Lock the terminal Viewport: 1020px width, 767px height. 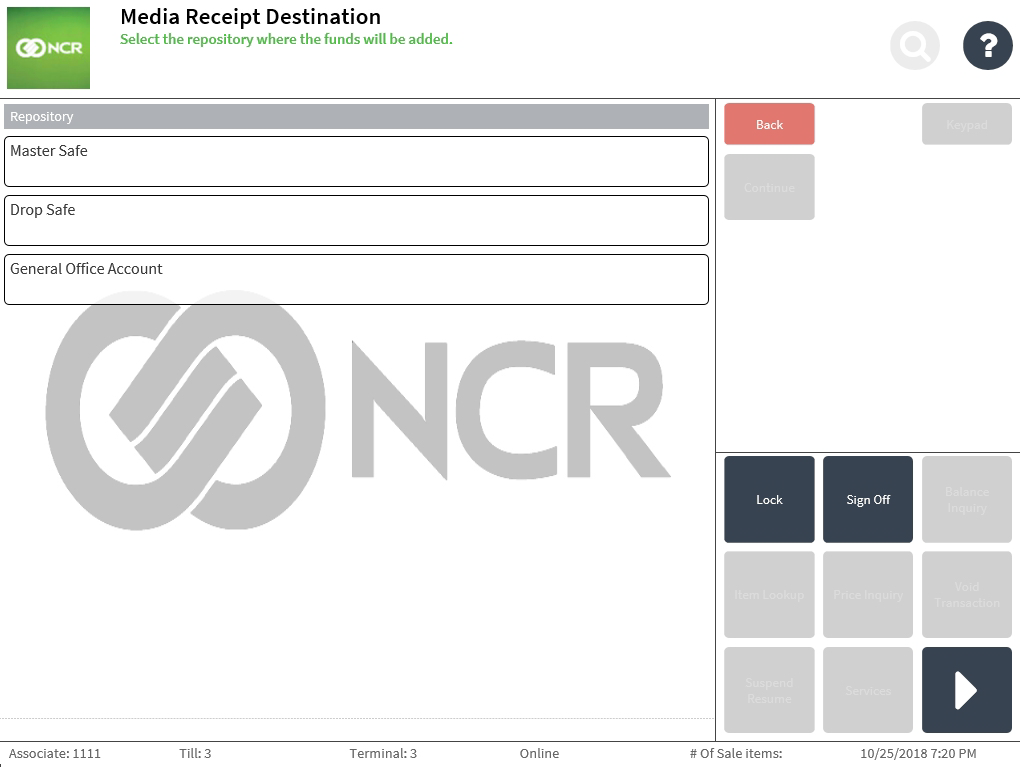click(x=769, y=499)
